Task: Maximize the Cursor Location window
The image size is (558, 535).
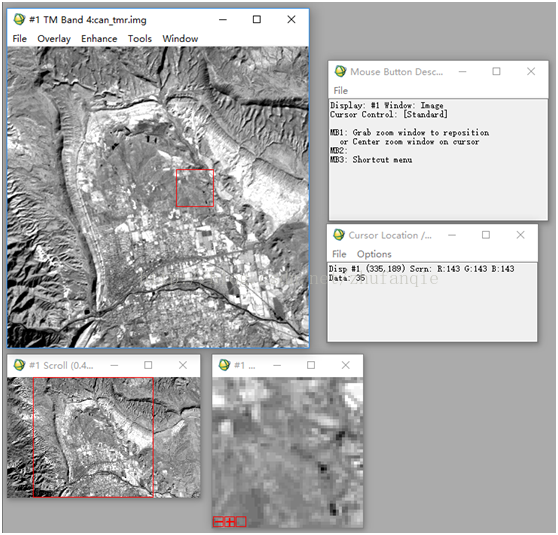Action: coord(486,235)
